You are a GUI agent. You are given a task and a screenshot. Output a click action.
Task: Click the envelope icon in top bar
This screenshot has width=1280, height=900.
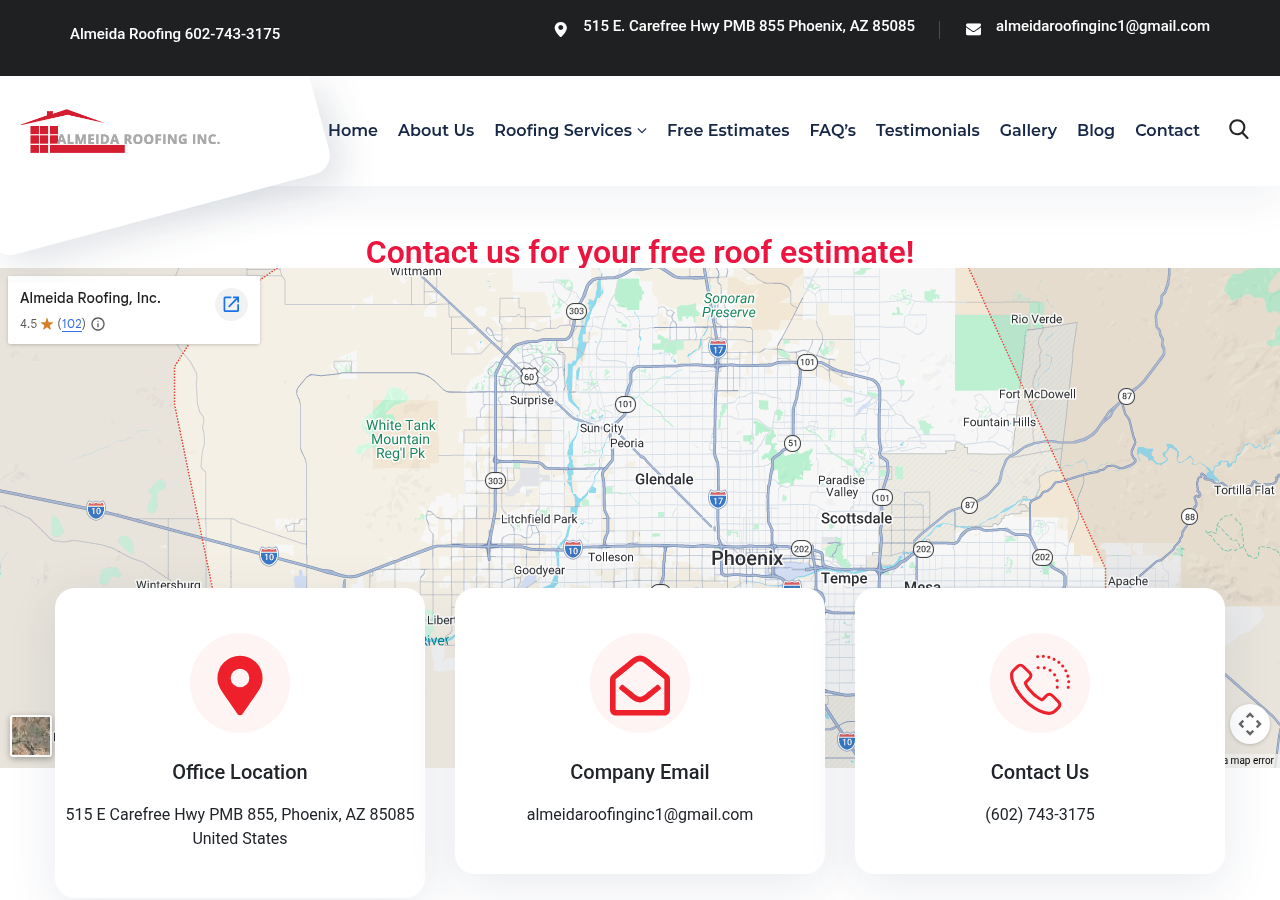[x=973, y=30]
